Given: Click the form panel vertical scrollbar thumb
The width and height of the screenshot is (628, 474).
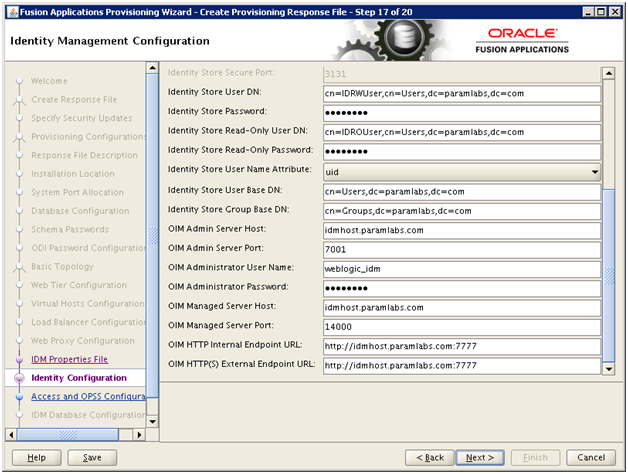Looking at the screenshot, I should click(608, 276).
